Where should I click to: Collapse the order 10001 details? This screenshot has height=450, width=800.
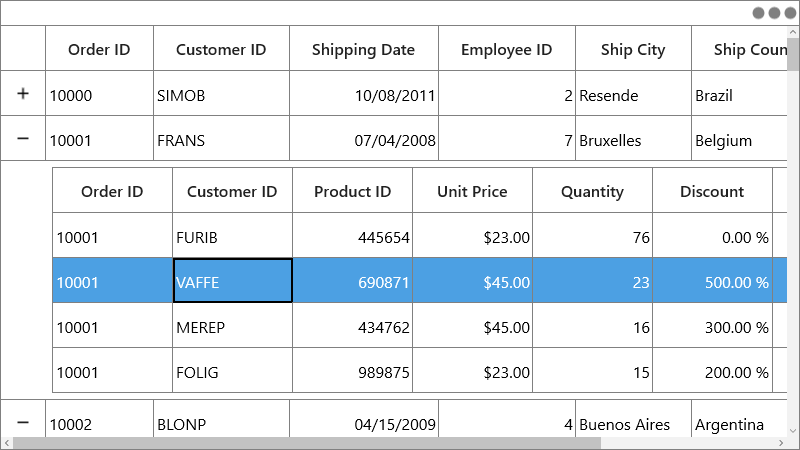[x=23, y=138]
